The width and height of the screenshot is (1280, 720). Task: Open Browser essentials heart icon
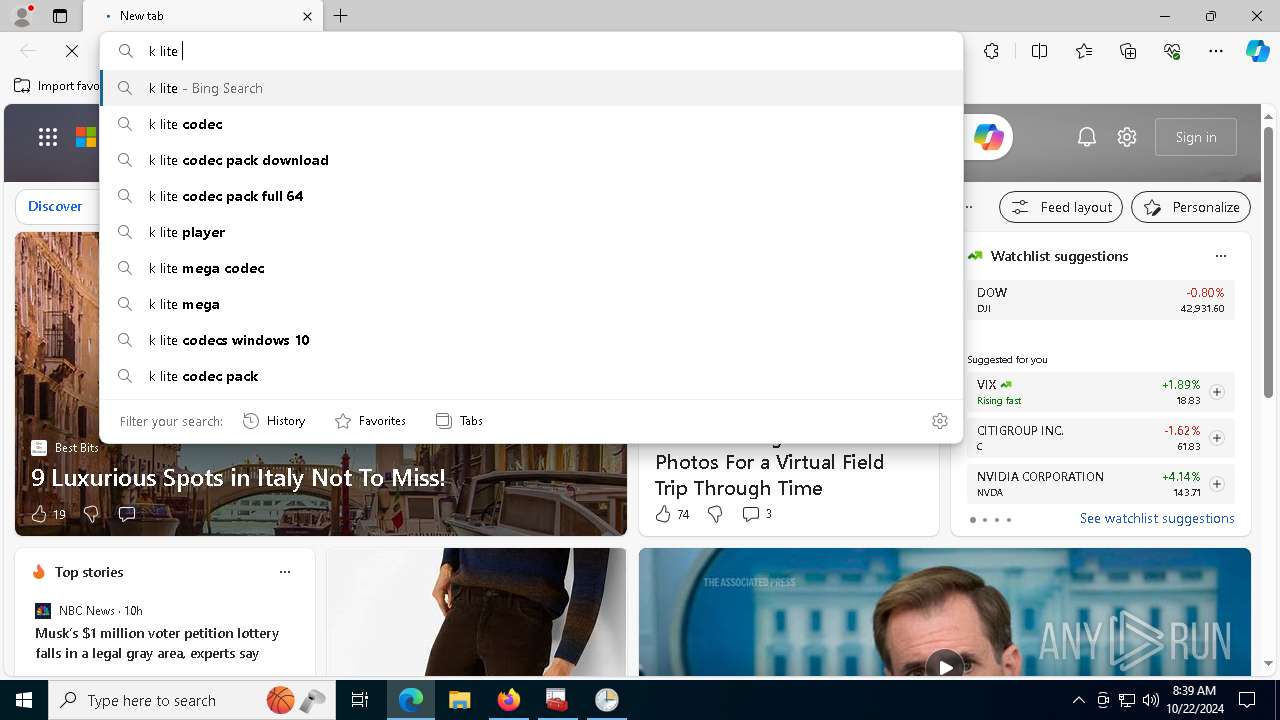coord(1172,51)
